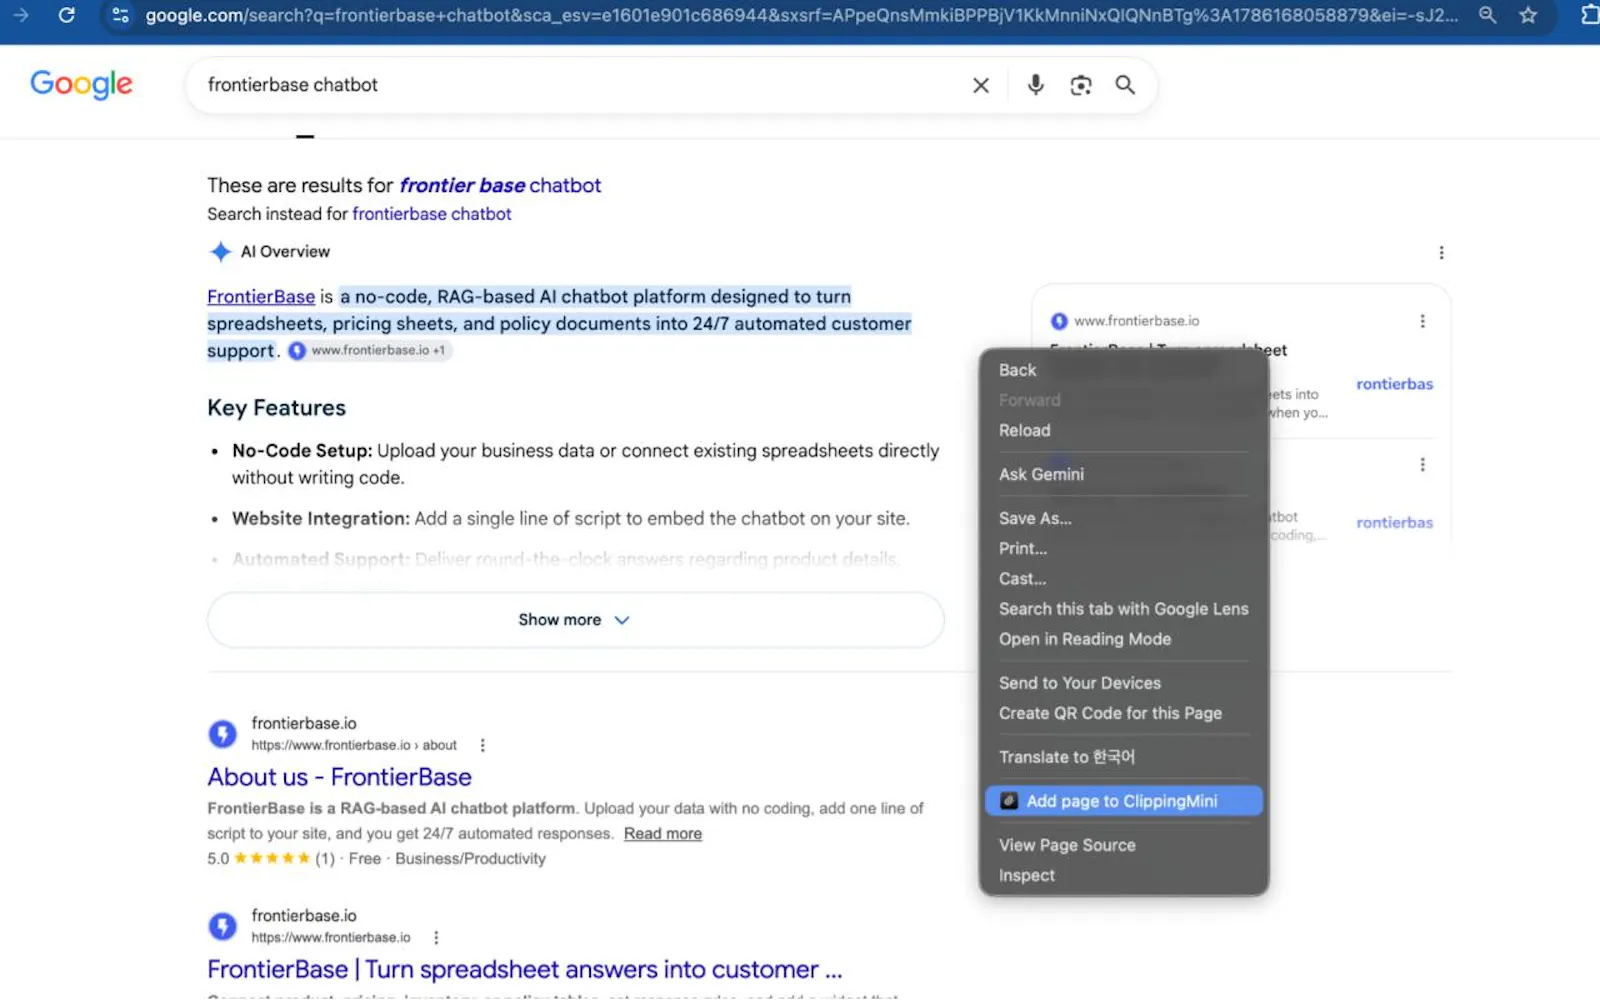Search instead for frontierbase chatbot link
The width and height of the screenshot is (1600, 1000).
point(431,214)
